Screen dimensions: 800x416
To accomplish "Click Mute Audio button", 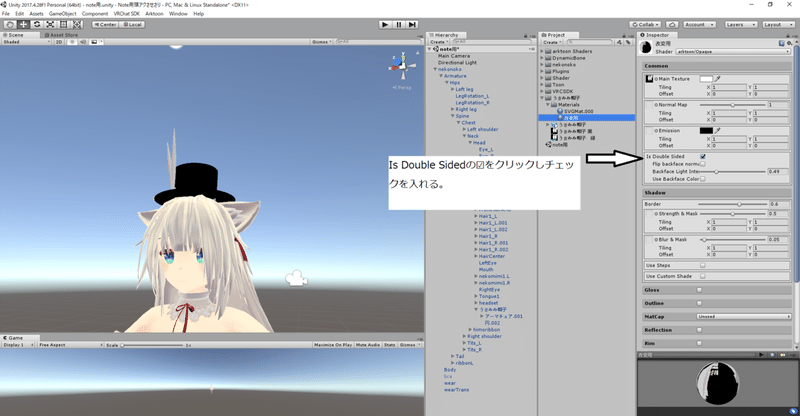I will pyautogui.click(x=368, y=345).
